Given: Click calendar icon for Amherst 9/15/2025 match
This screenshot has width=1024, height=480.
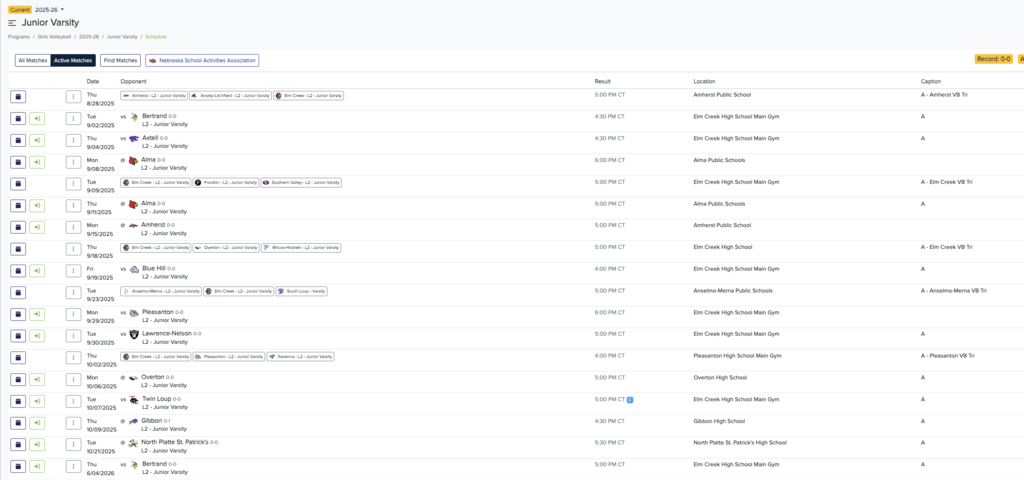Looking at the screenshot, I should coord(18,227).
